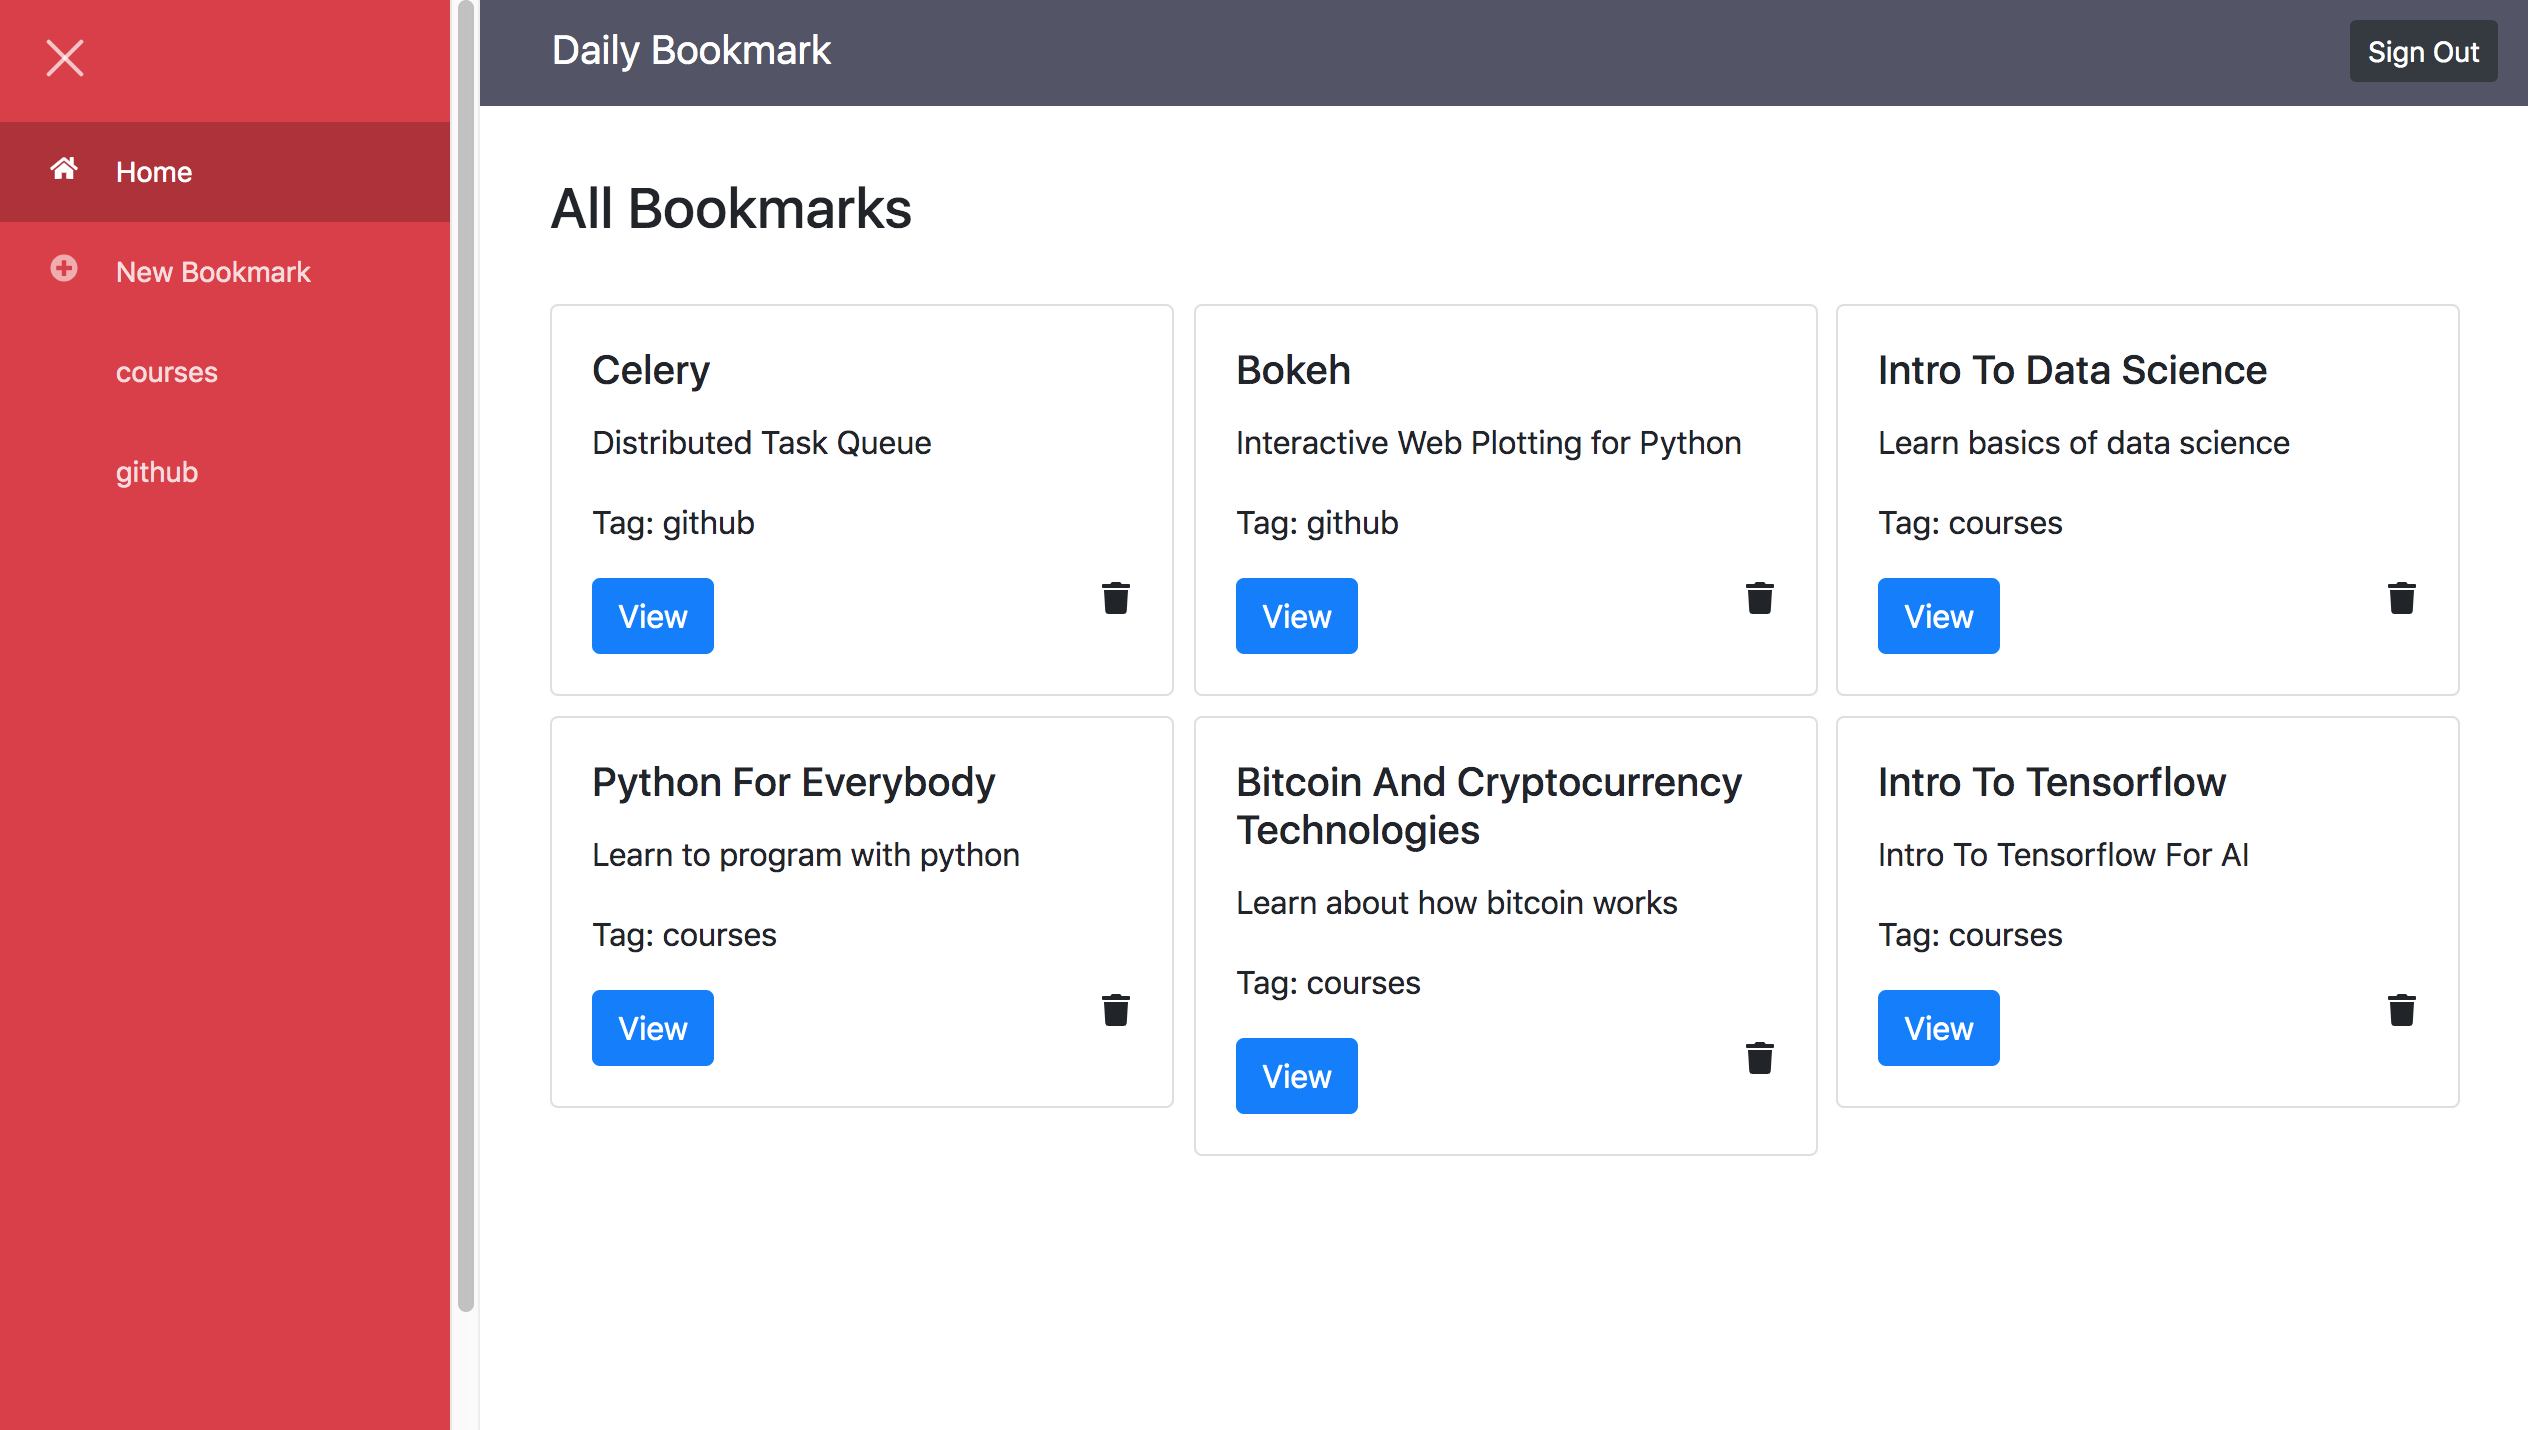2528x1430 pixels.
Task: Click the New Bookmark plus icon
Action: (x=64, y=269)
